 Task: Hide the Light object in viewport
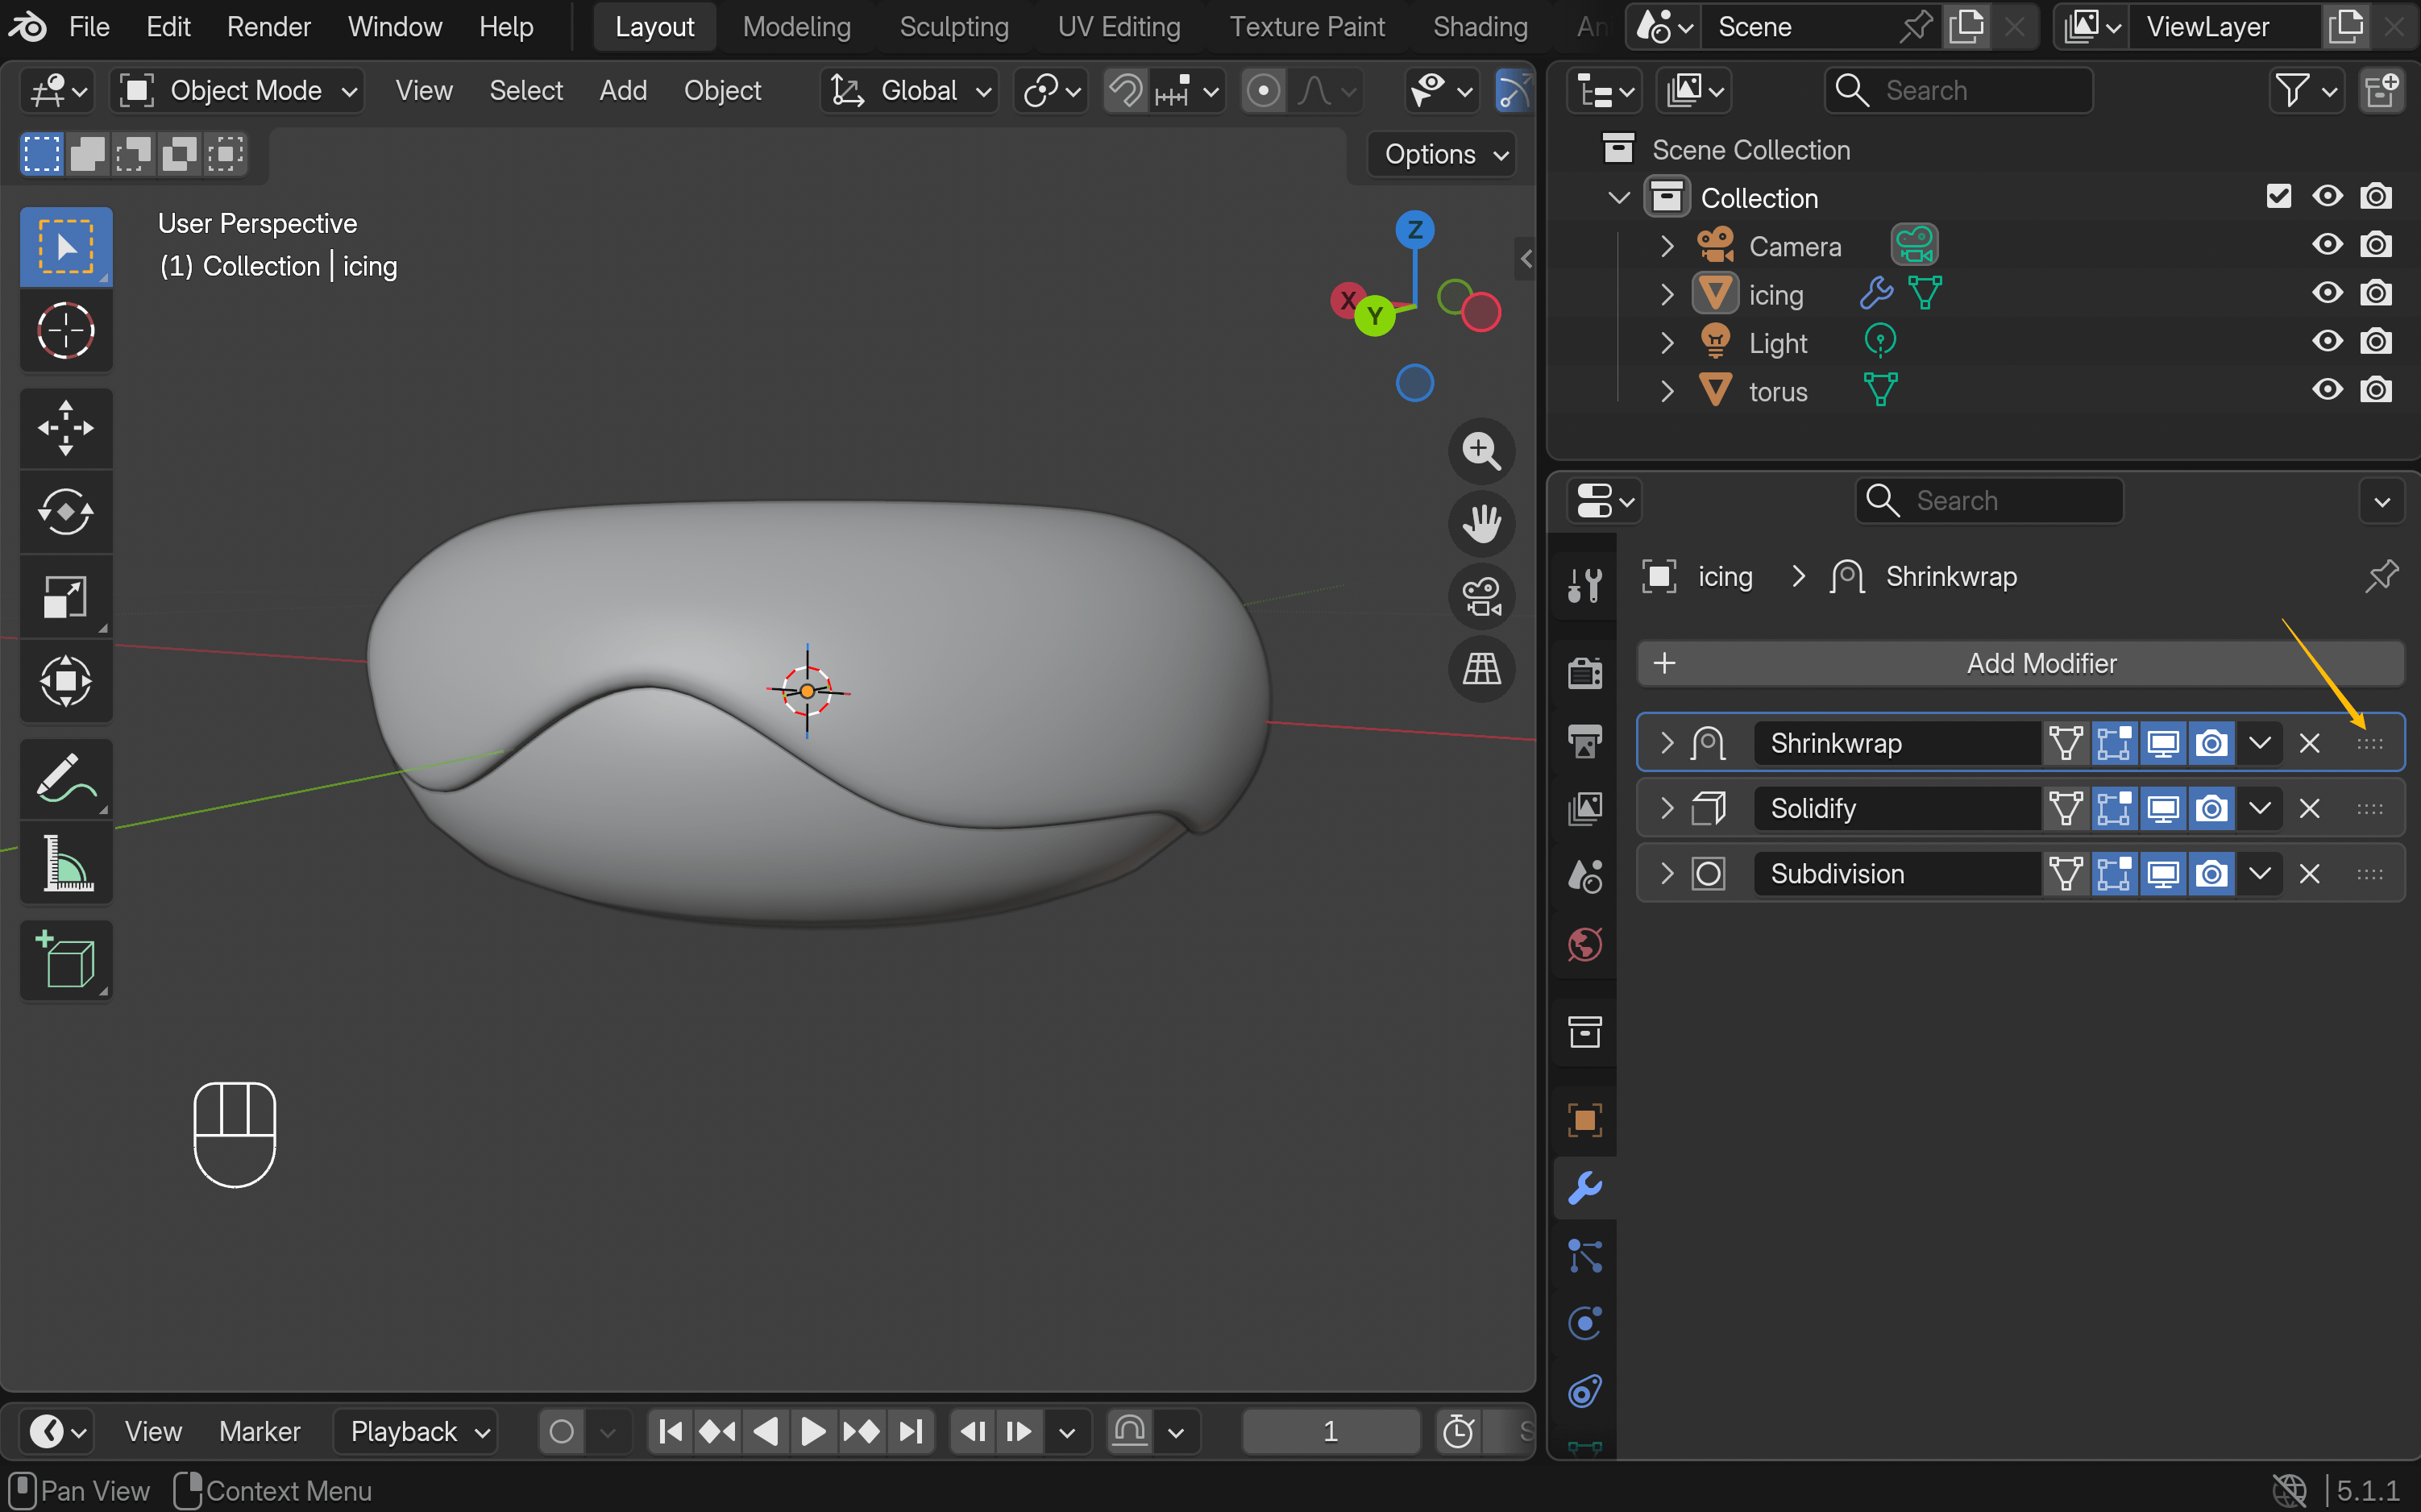[2327, 342]
